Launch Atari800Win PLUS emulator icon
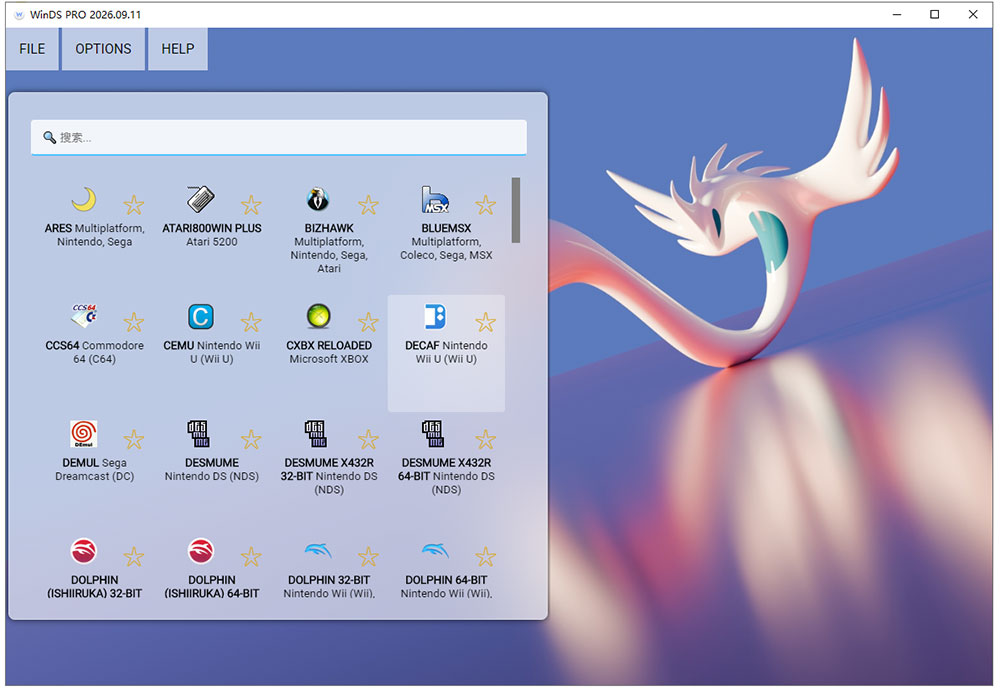This screenshot has height=691, width=1000. point(201,200)
